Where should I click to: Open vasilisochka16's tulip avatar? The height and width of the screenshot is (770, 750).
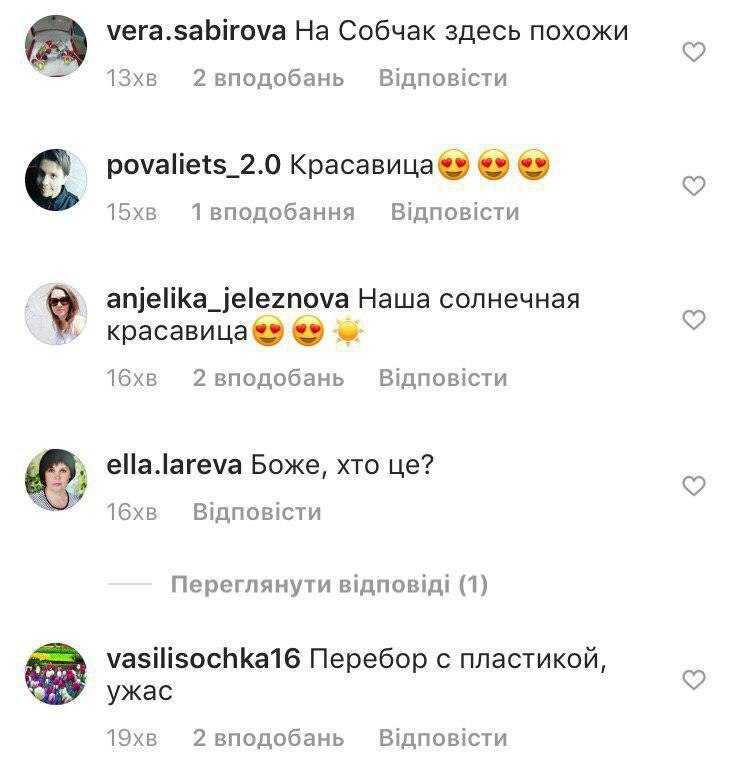(56, 674)
